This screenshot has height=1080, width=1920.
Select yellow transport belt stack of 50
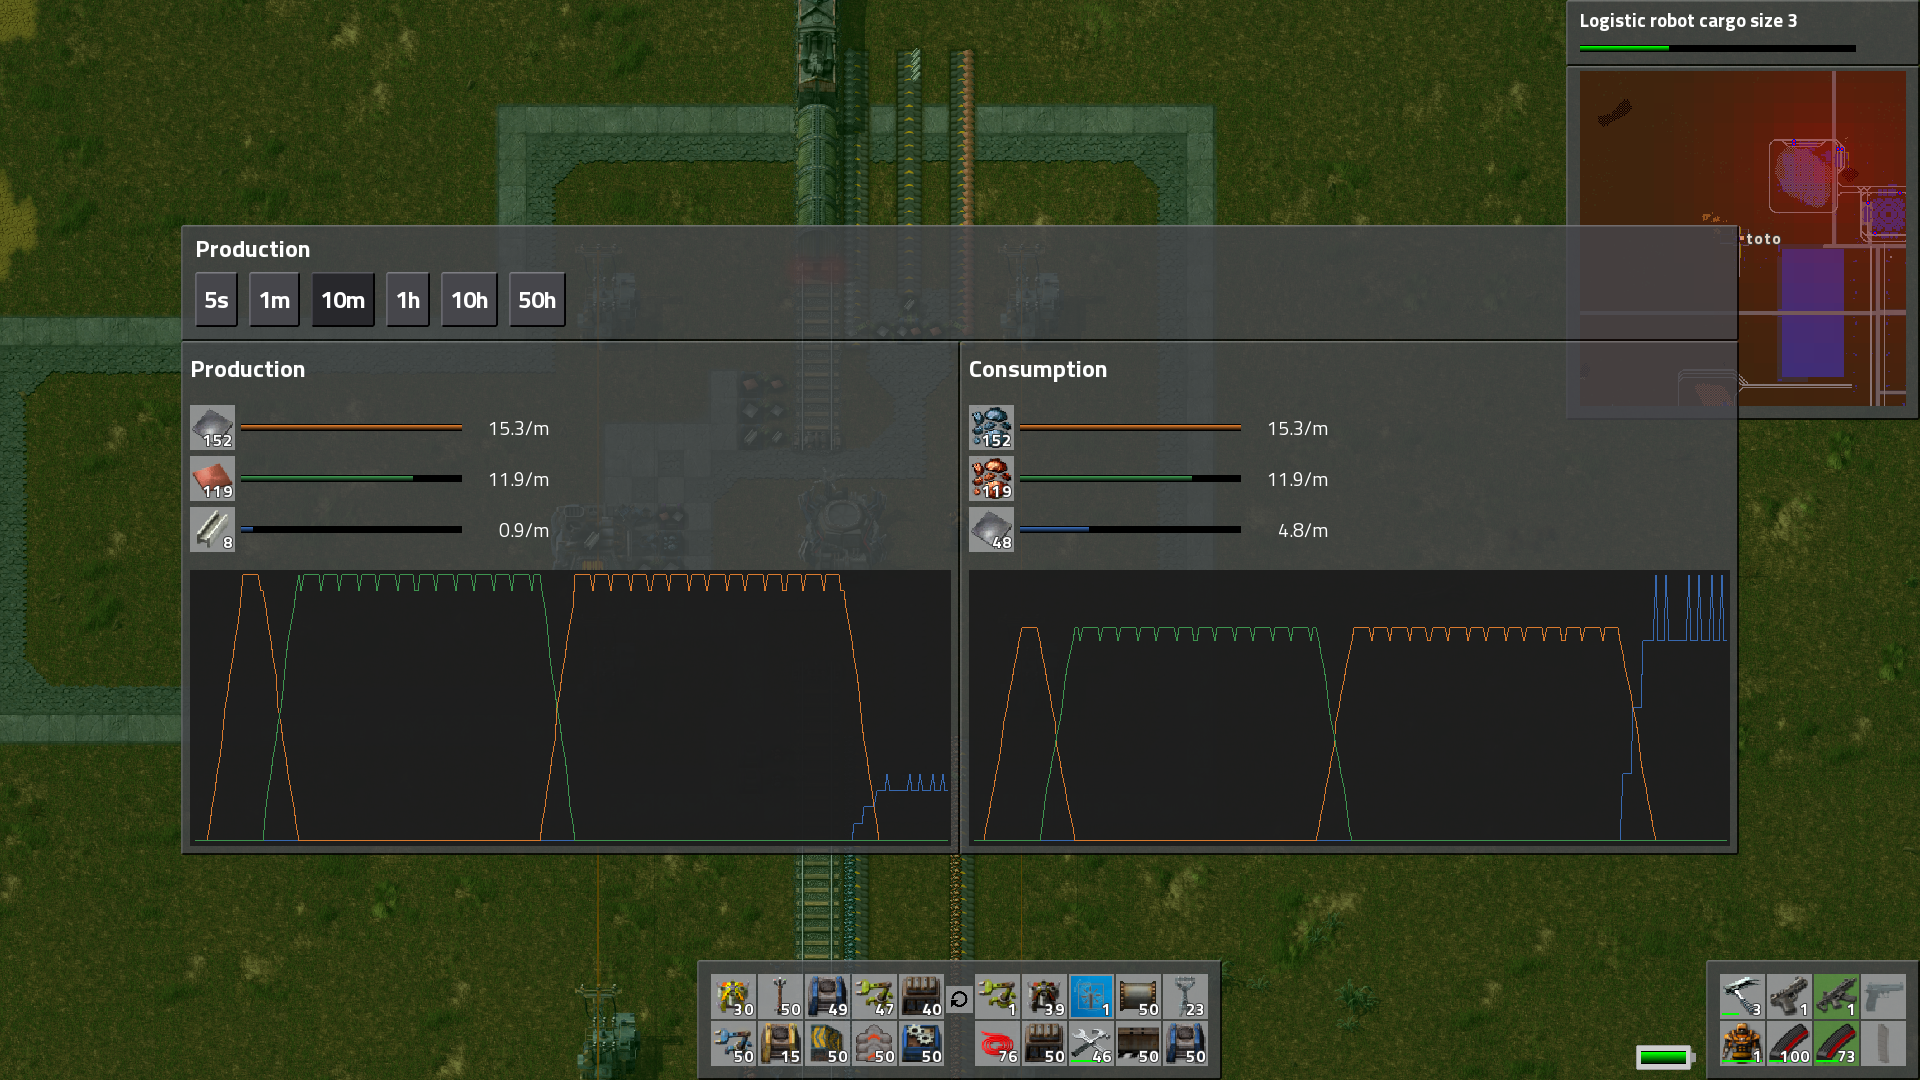pos(827,1043)
